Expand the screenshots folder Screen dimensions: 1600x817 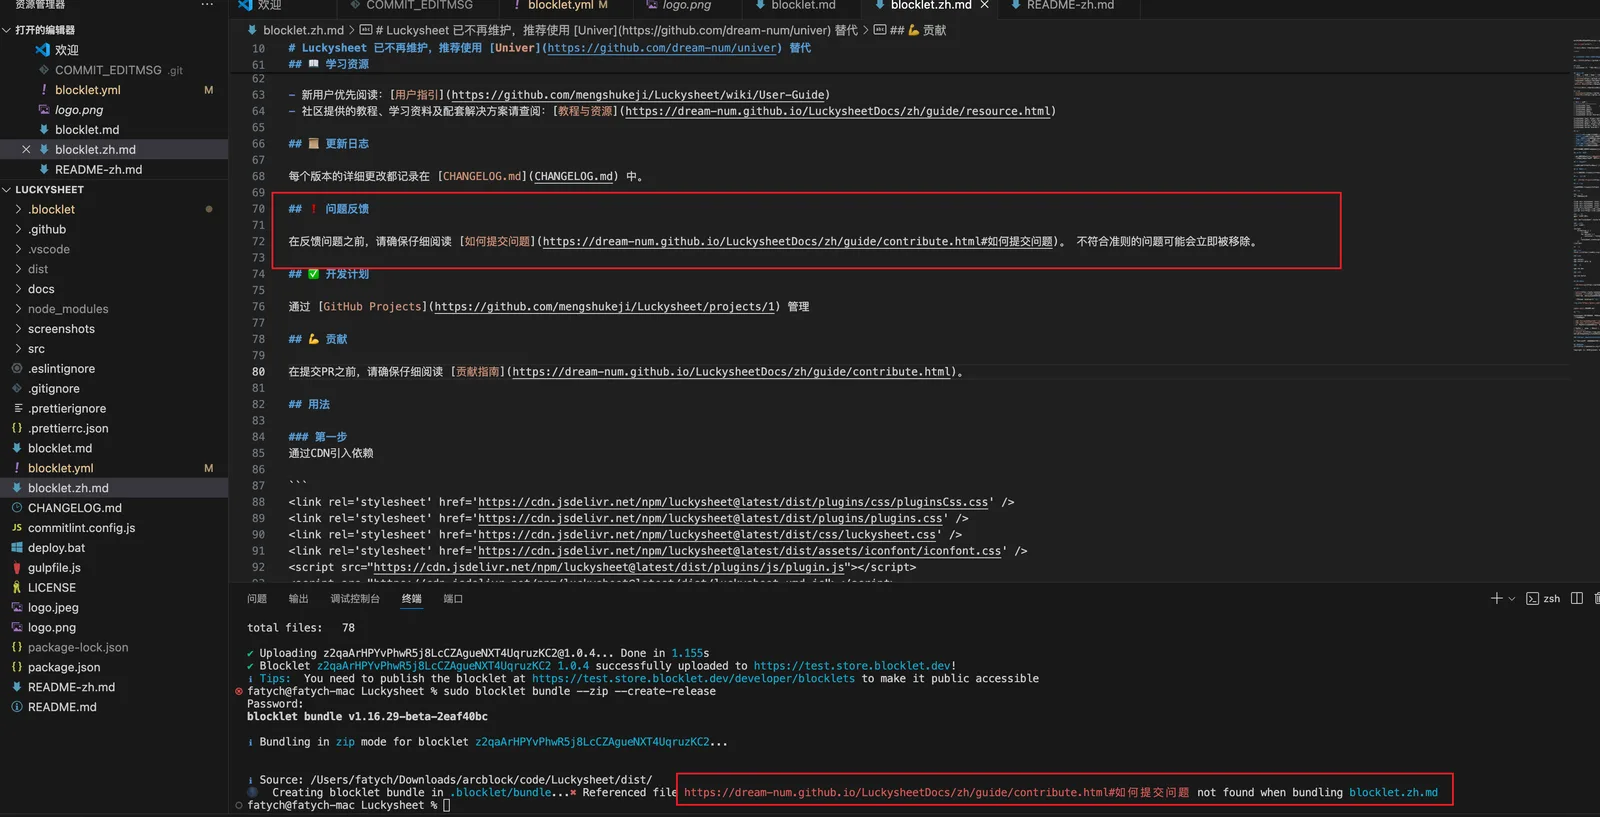pos(18,329)
